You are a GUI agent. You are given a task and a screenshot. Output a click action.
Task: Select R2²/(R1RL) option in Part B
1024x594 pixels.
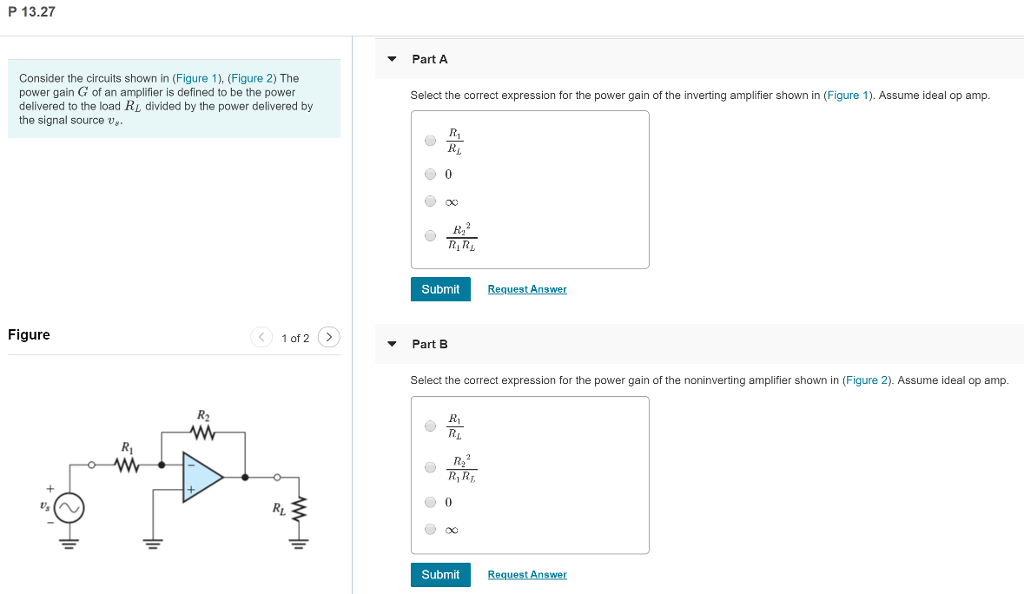coord(430,466)
